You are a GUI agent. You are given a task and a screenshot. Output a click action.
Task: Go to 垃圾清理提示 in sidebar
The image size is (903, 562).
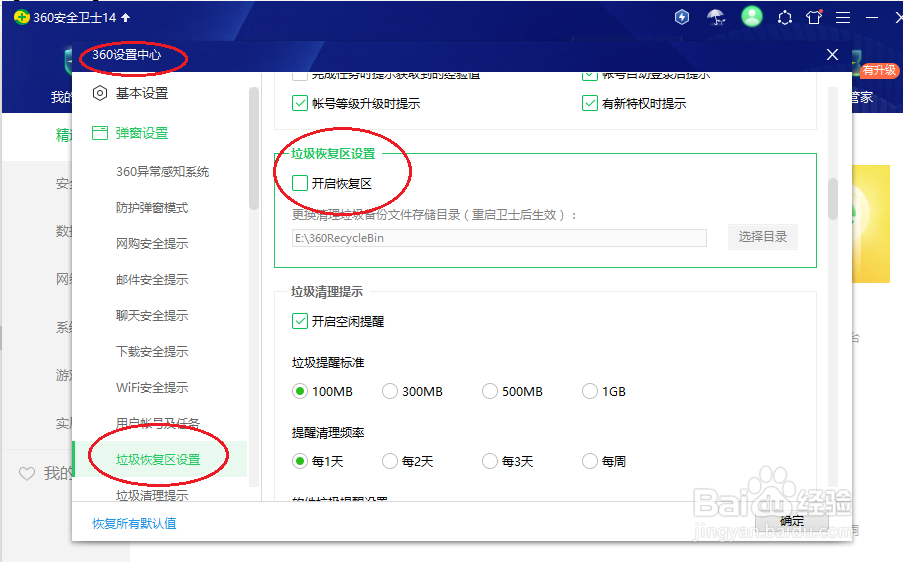(x=152, y=495)
